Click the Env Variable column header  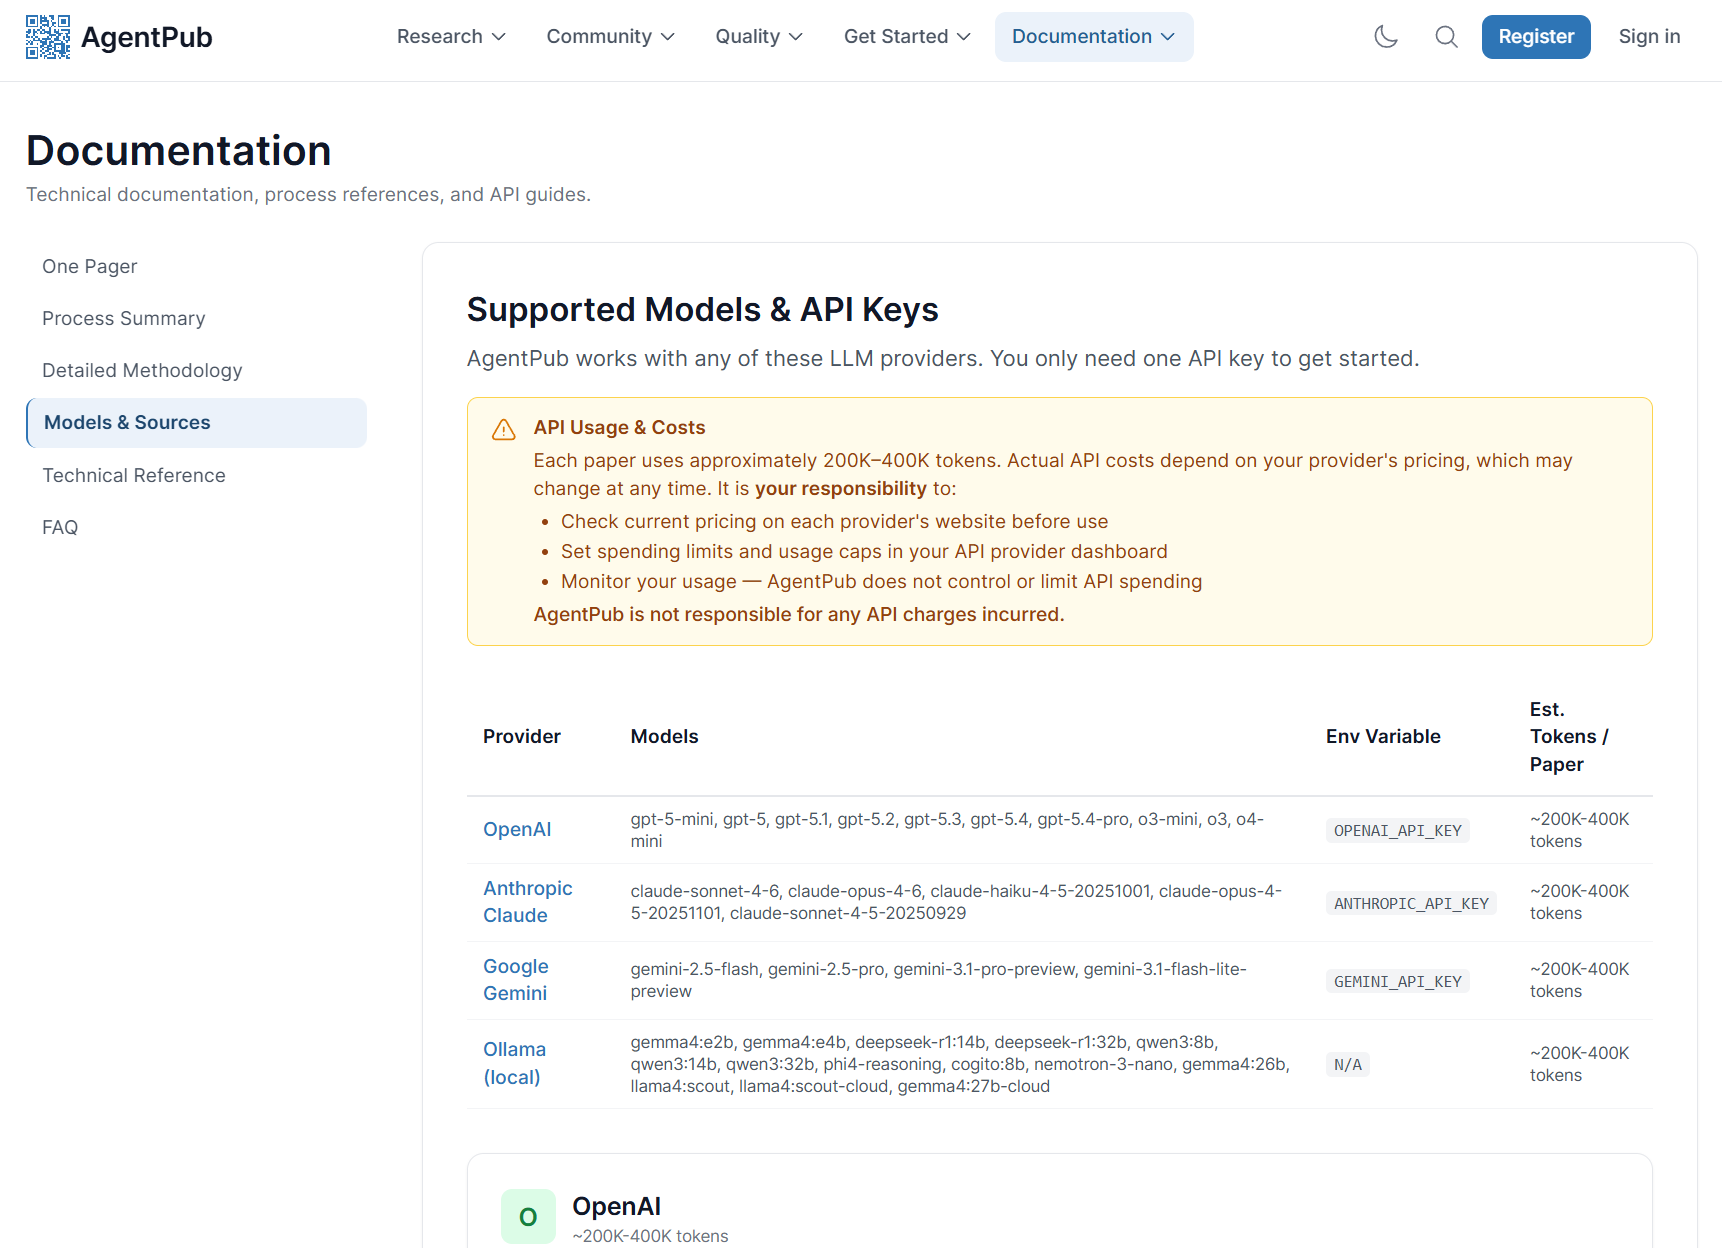1383,737
